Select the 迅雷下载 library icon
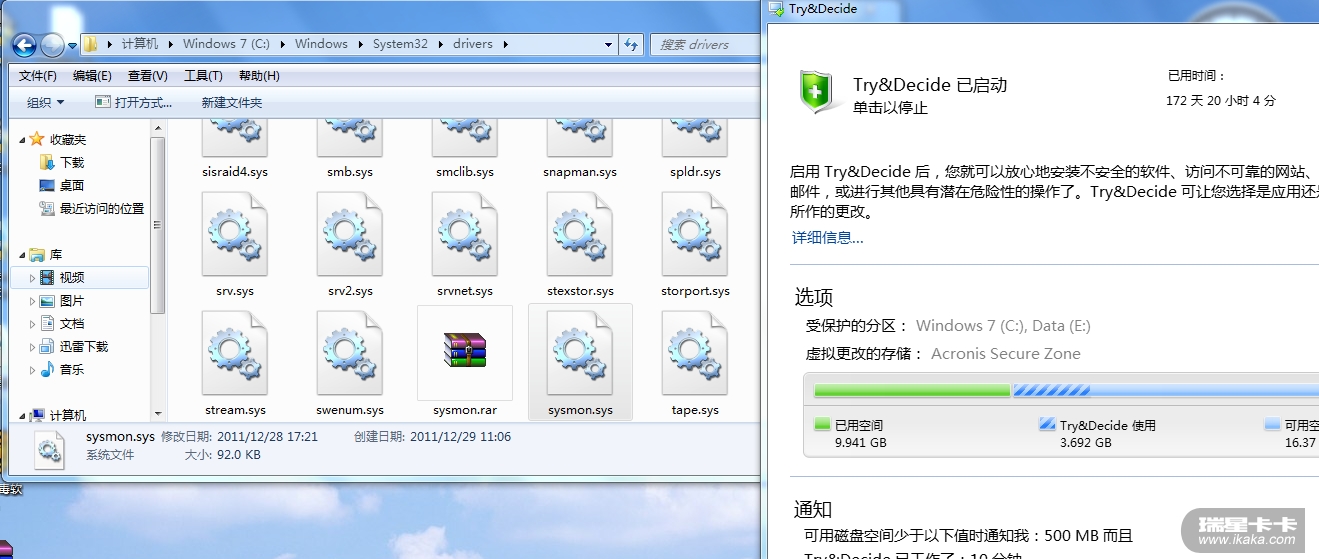This screenshot has height=559, width=1319. click(47, 346)
